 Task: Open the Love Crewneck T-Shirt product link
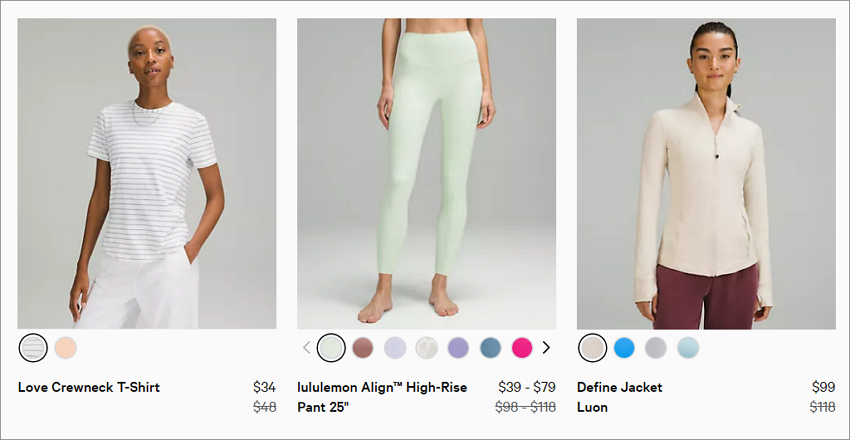89,387
